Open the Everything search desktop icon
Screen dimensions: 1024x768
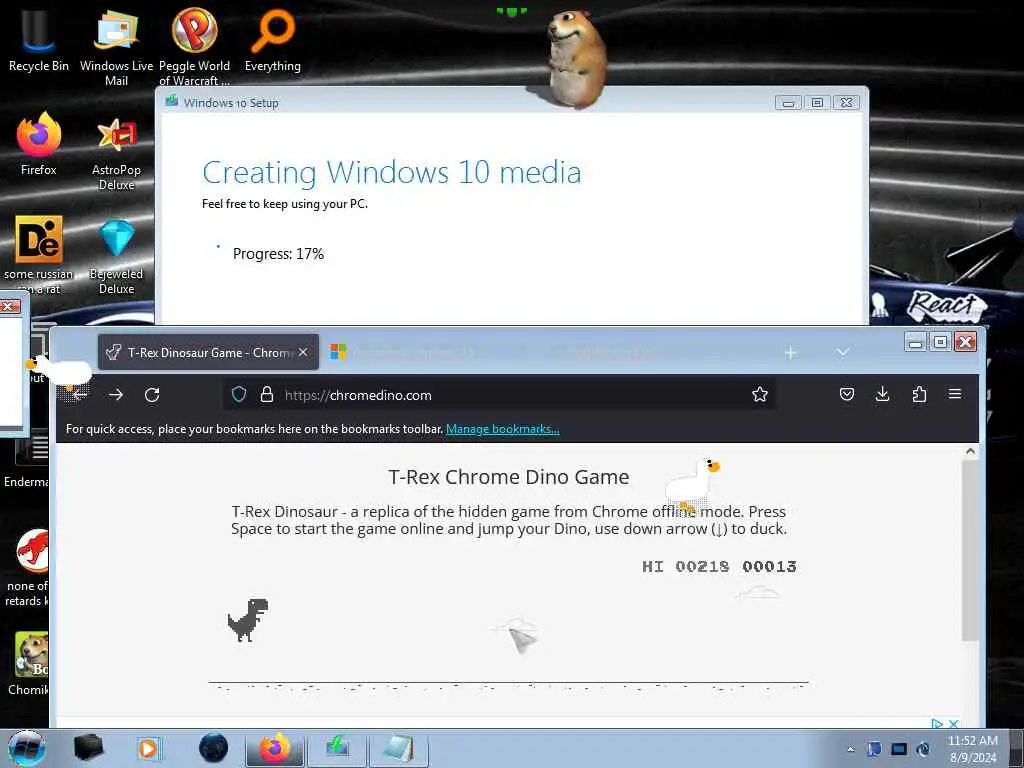click(272, 39)
